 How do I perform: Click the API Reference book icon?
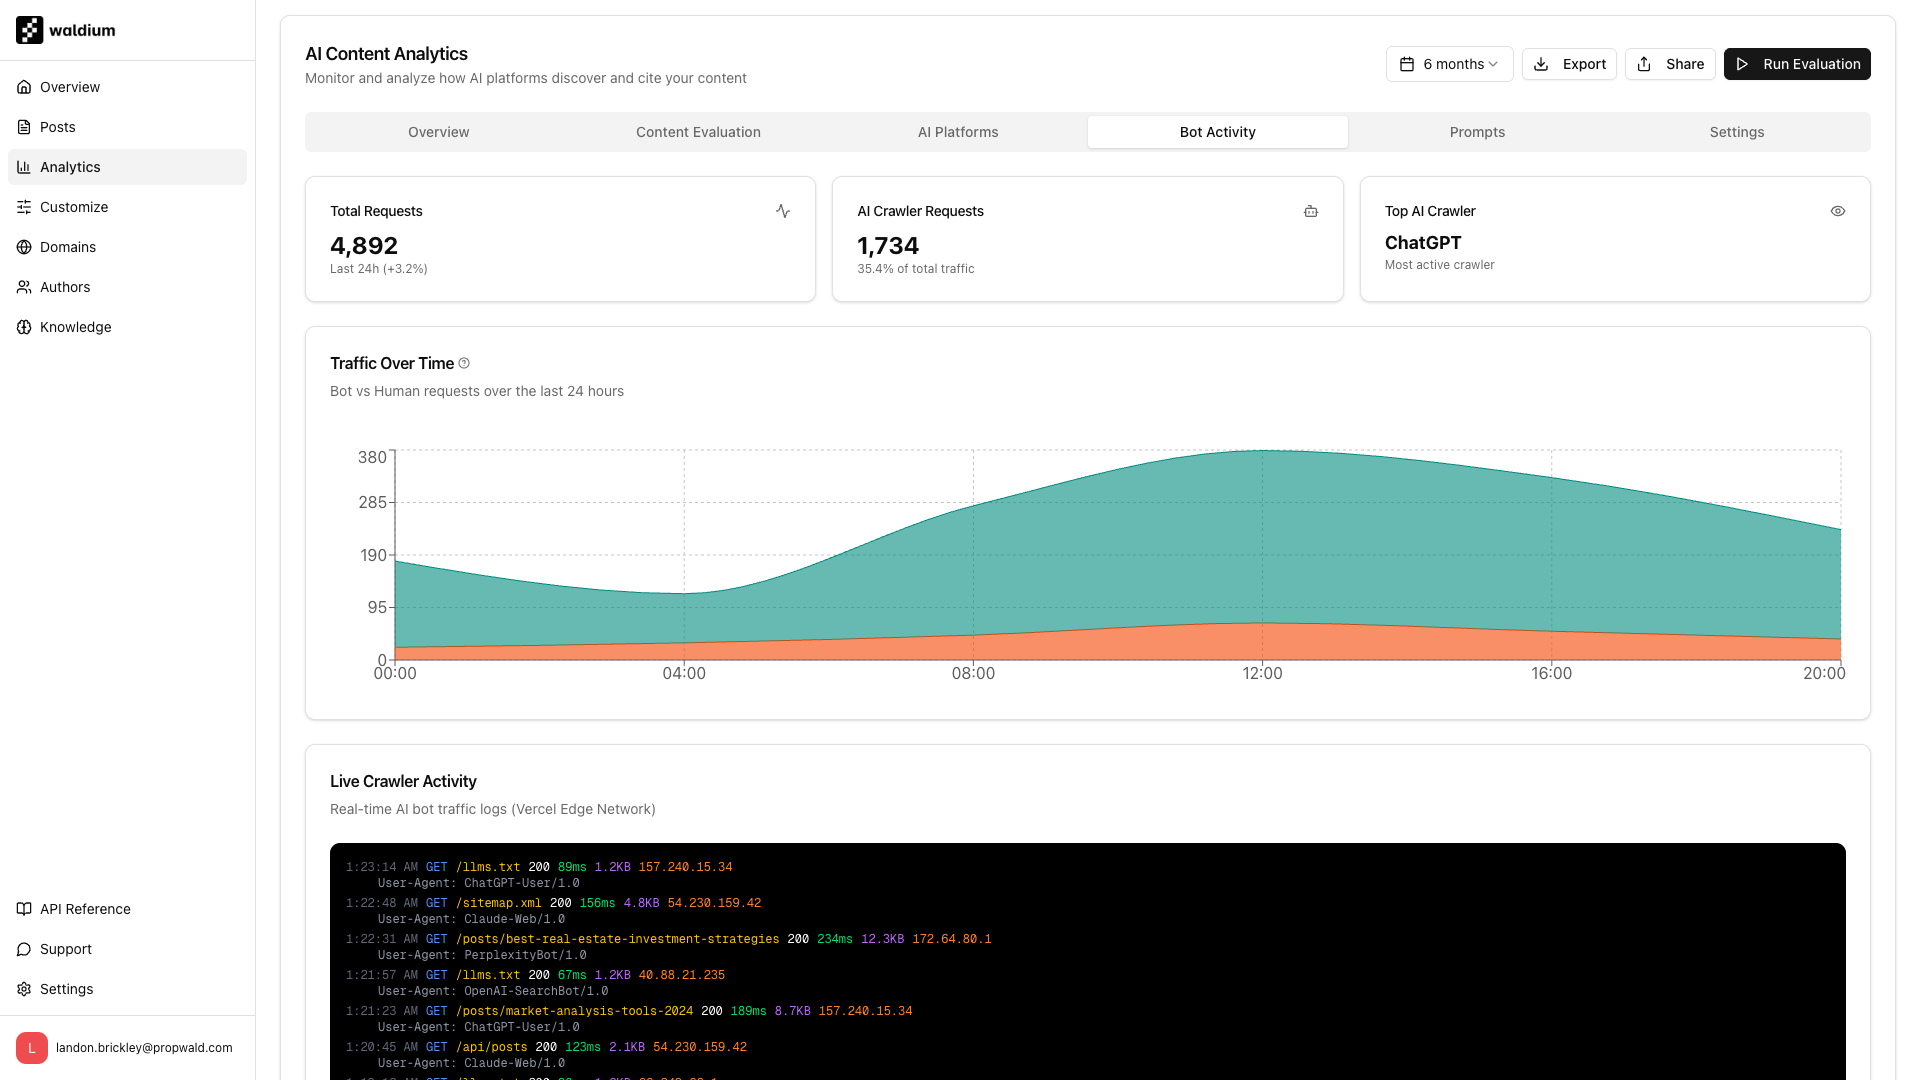[24, 909]
